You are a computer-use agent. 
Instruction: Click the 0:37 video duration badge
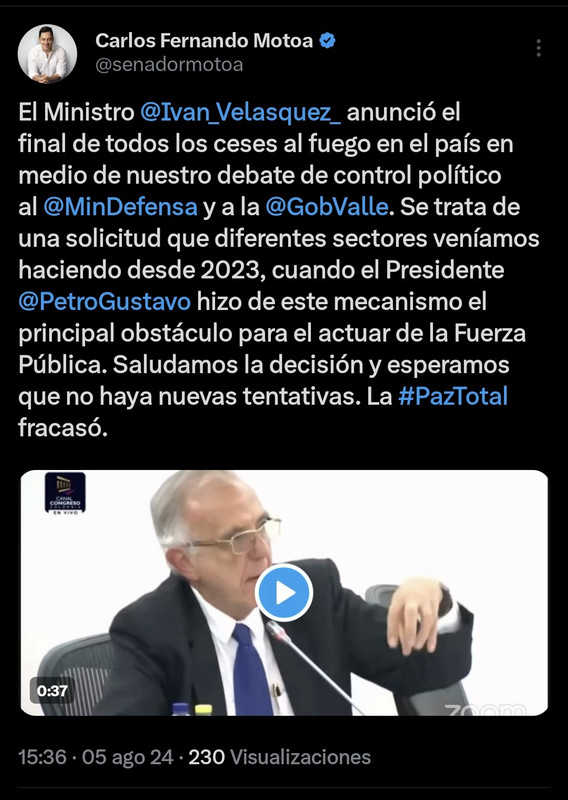point(52,691)
